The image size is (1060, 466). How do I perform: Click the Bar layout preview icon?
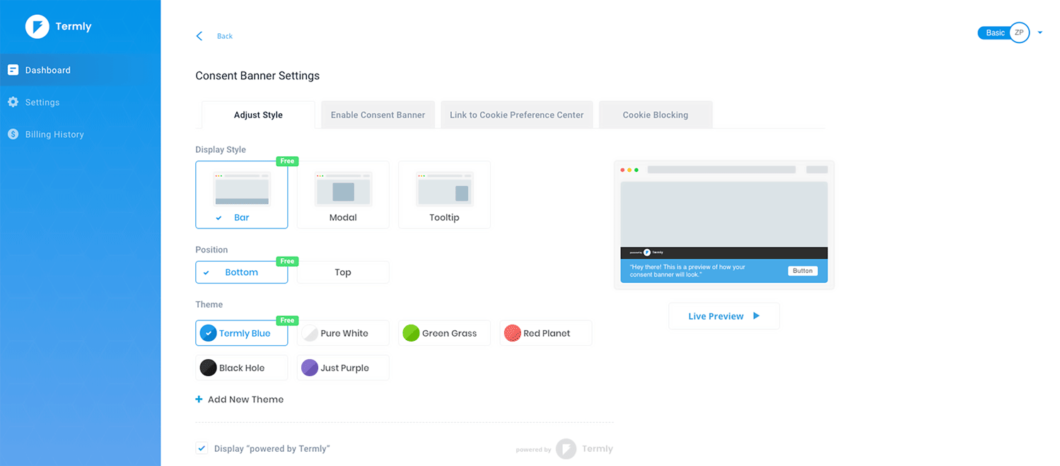[x=241, y=189]
